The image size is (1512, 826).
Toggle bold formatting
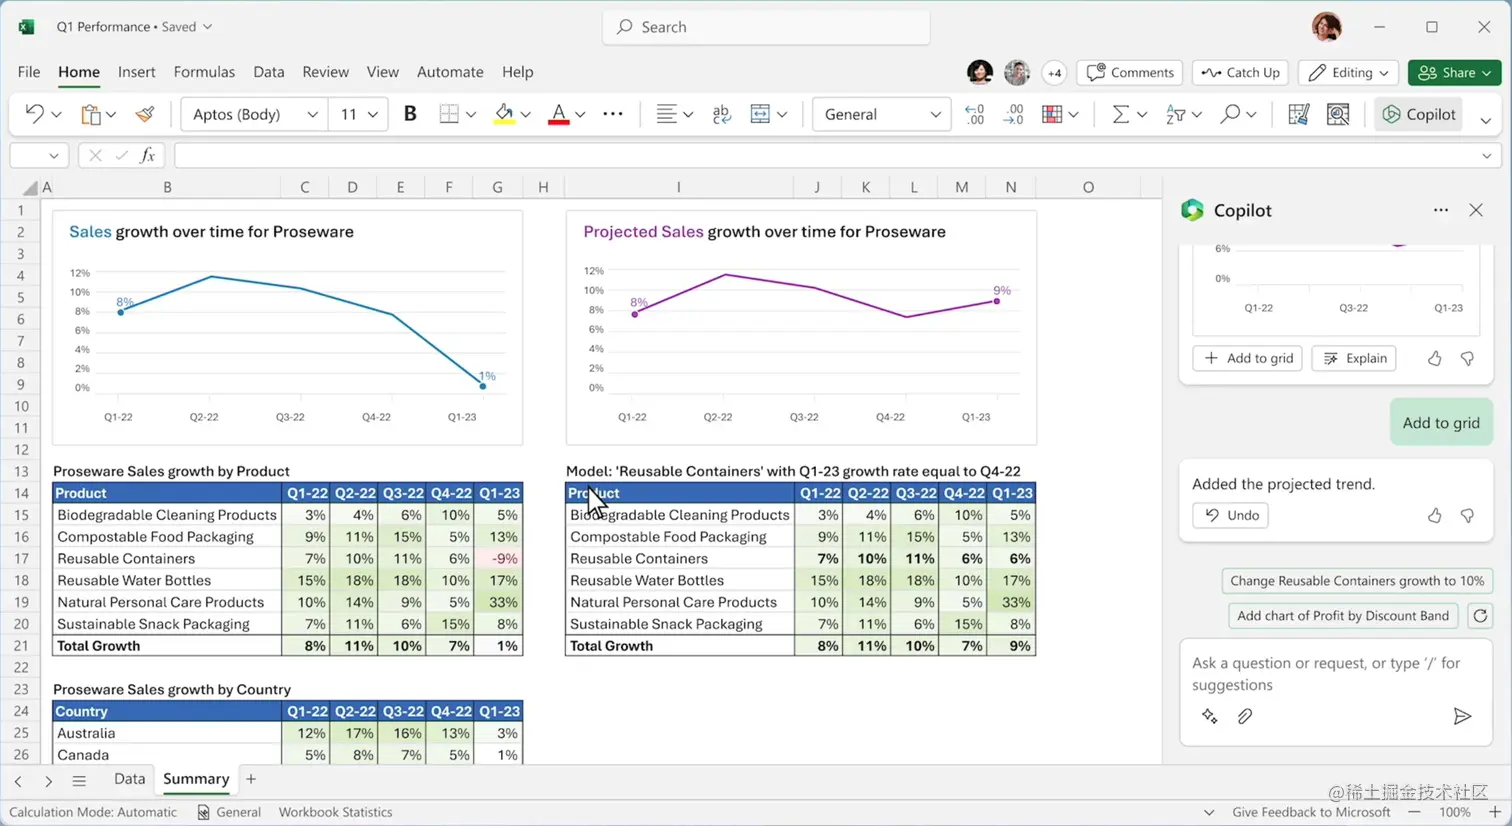click(x=410, y=114)
